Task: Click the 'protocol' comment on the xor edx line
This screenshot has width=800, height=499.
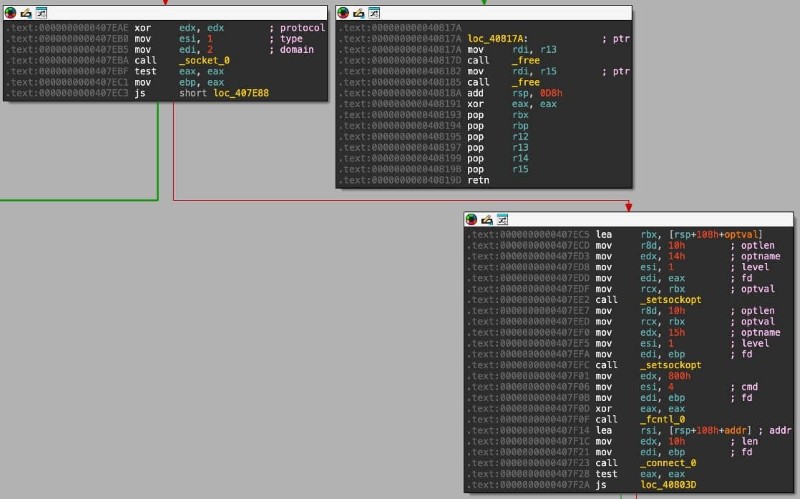Action: [x=302, y=28]
